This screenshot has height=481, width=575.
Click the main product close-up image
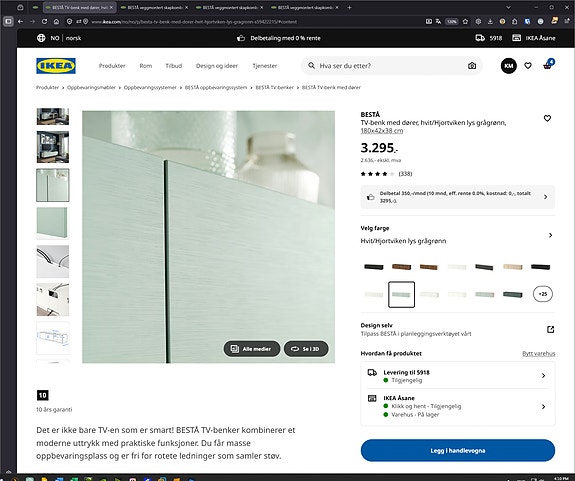[x=208, y=237]
